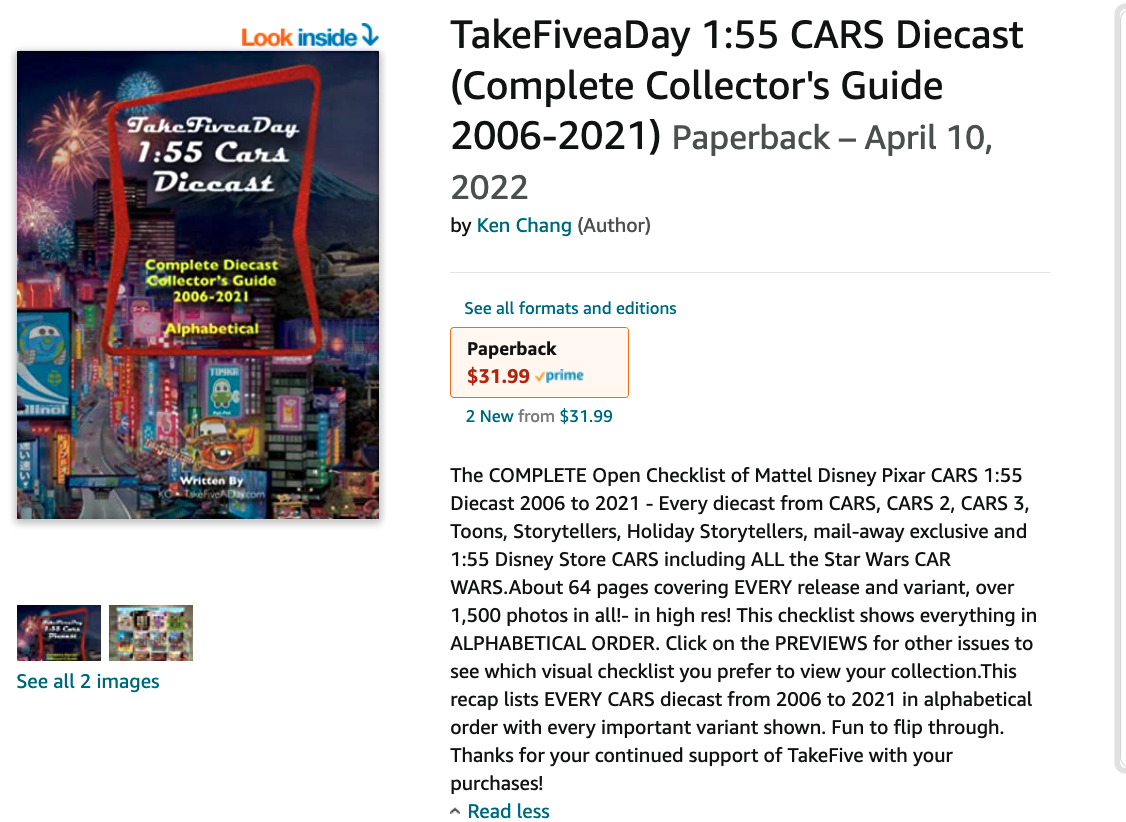This screenshot has height=822, width=1126.
Task: Open See all formats and editions
Action: tap(570, 308)
